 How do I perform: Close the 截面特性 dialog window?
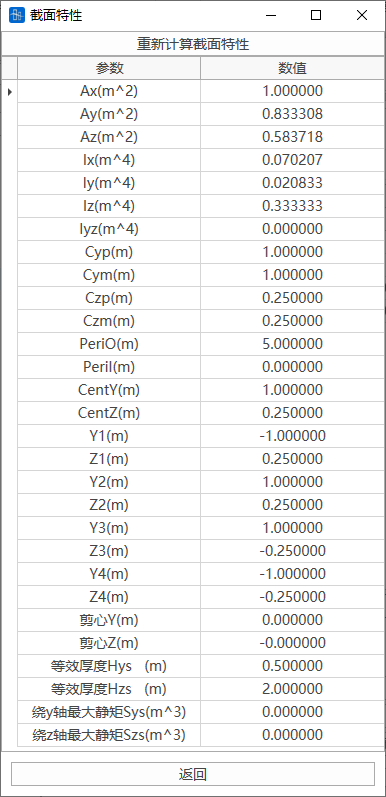362,15
